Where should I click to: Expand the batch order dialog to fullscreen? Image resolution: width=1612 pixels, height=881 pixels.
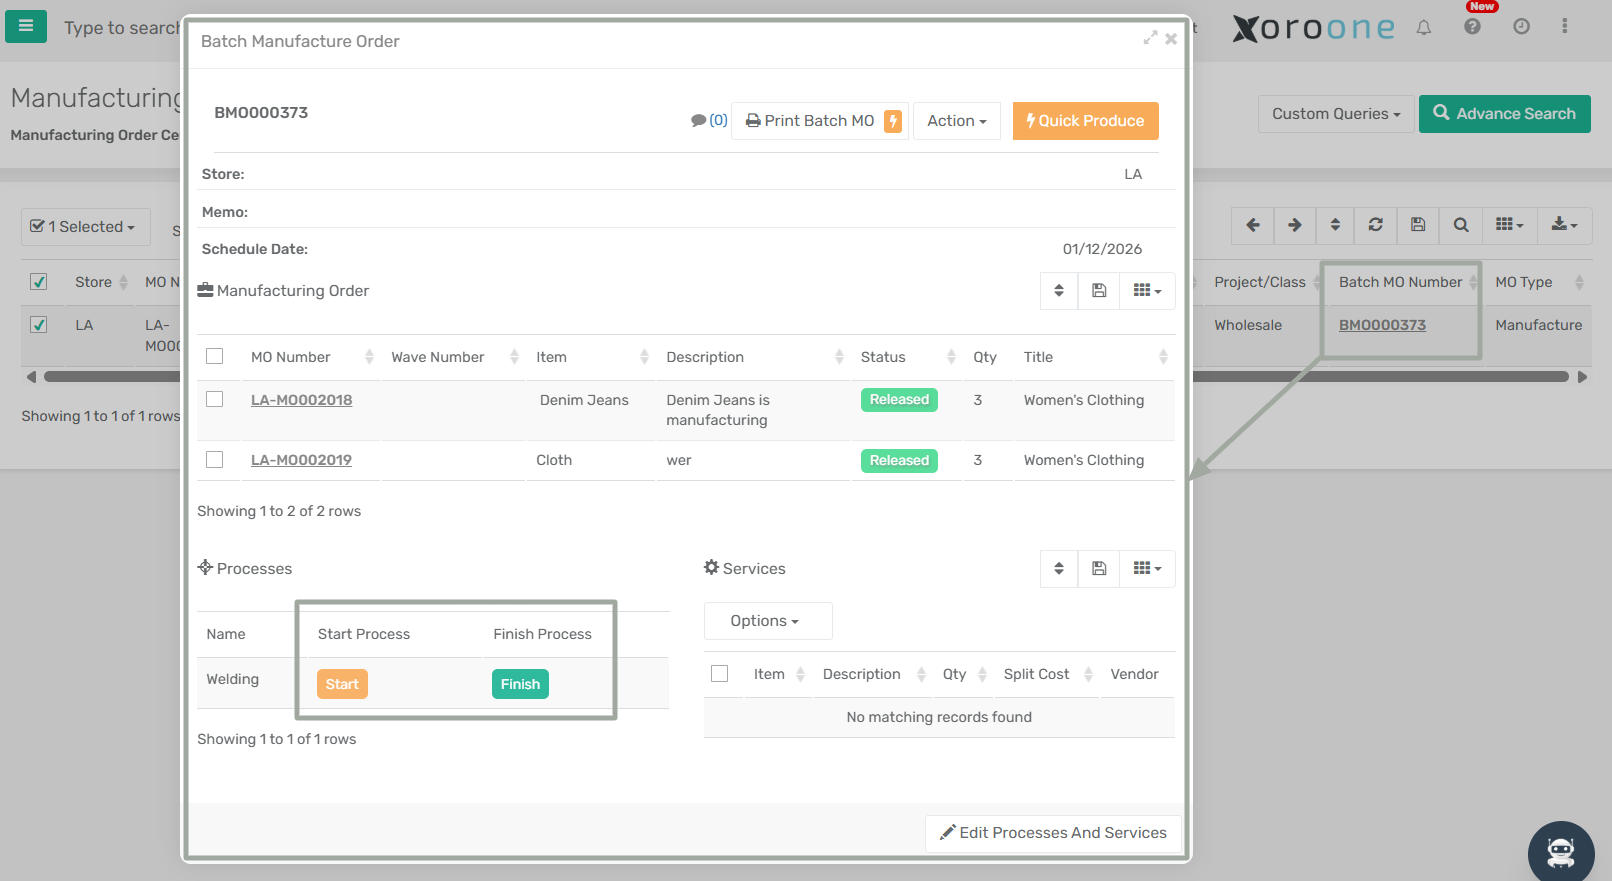[x=1150, y=38]
